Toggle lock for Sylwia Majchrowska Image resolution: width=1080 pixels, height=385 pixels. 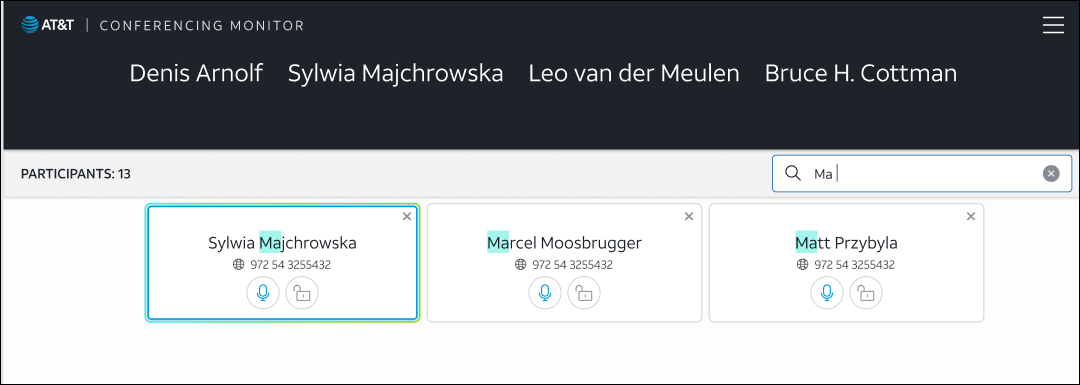coord(302,293)
